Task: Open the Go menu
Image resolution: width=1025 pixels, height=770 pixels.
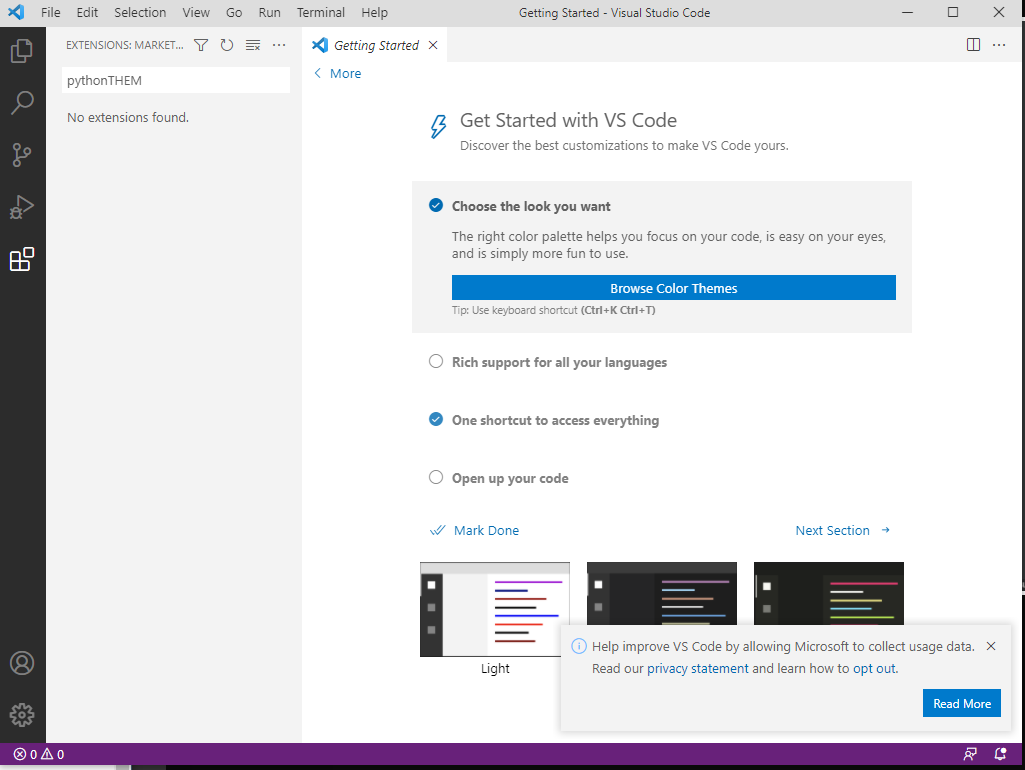Action: [x=234, y=12]
